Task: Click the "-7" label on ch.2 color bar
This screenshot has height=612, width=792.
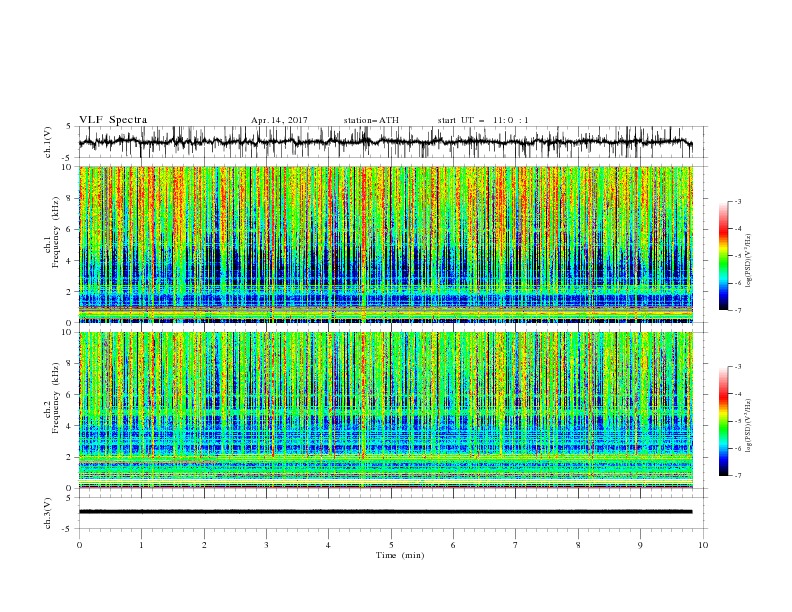Action: 738,475
